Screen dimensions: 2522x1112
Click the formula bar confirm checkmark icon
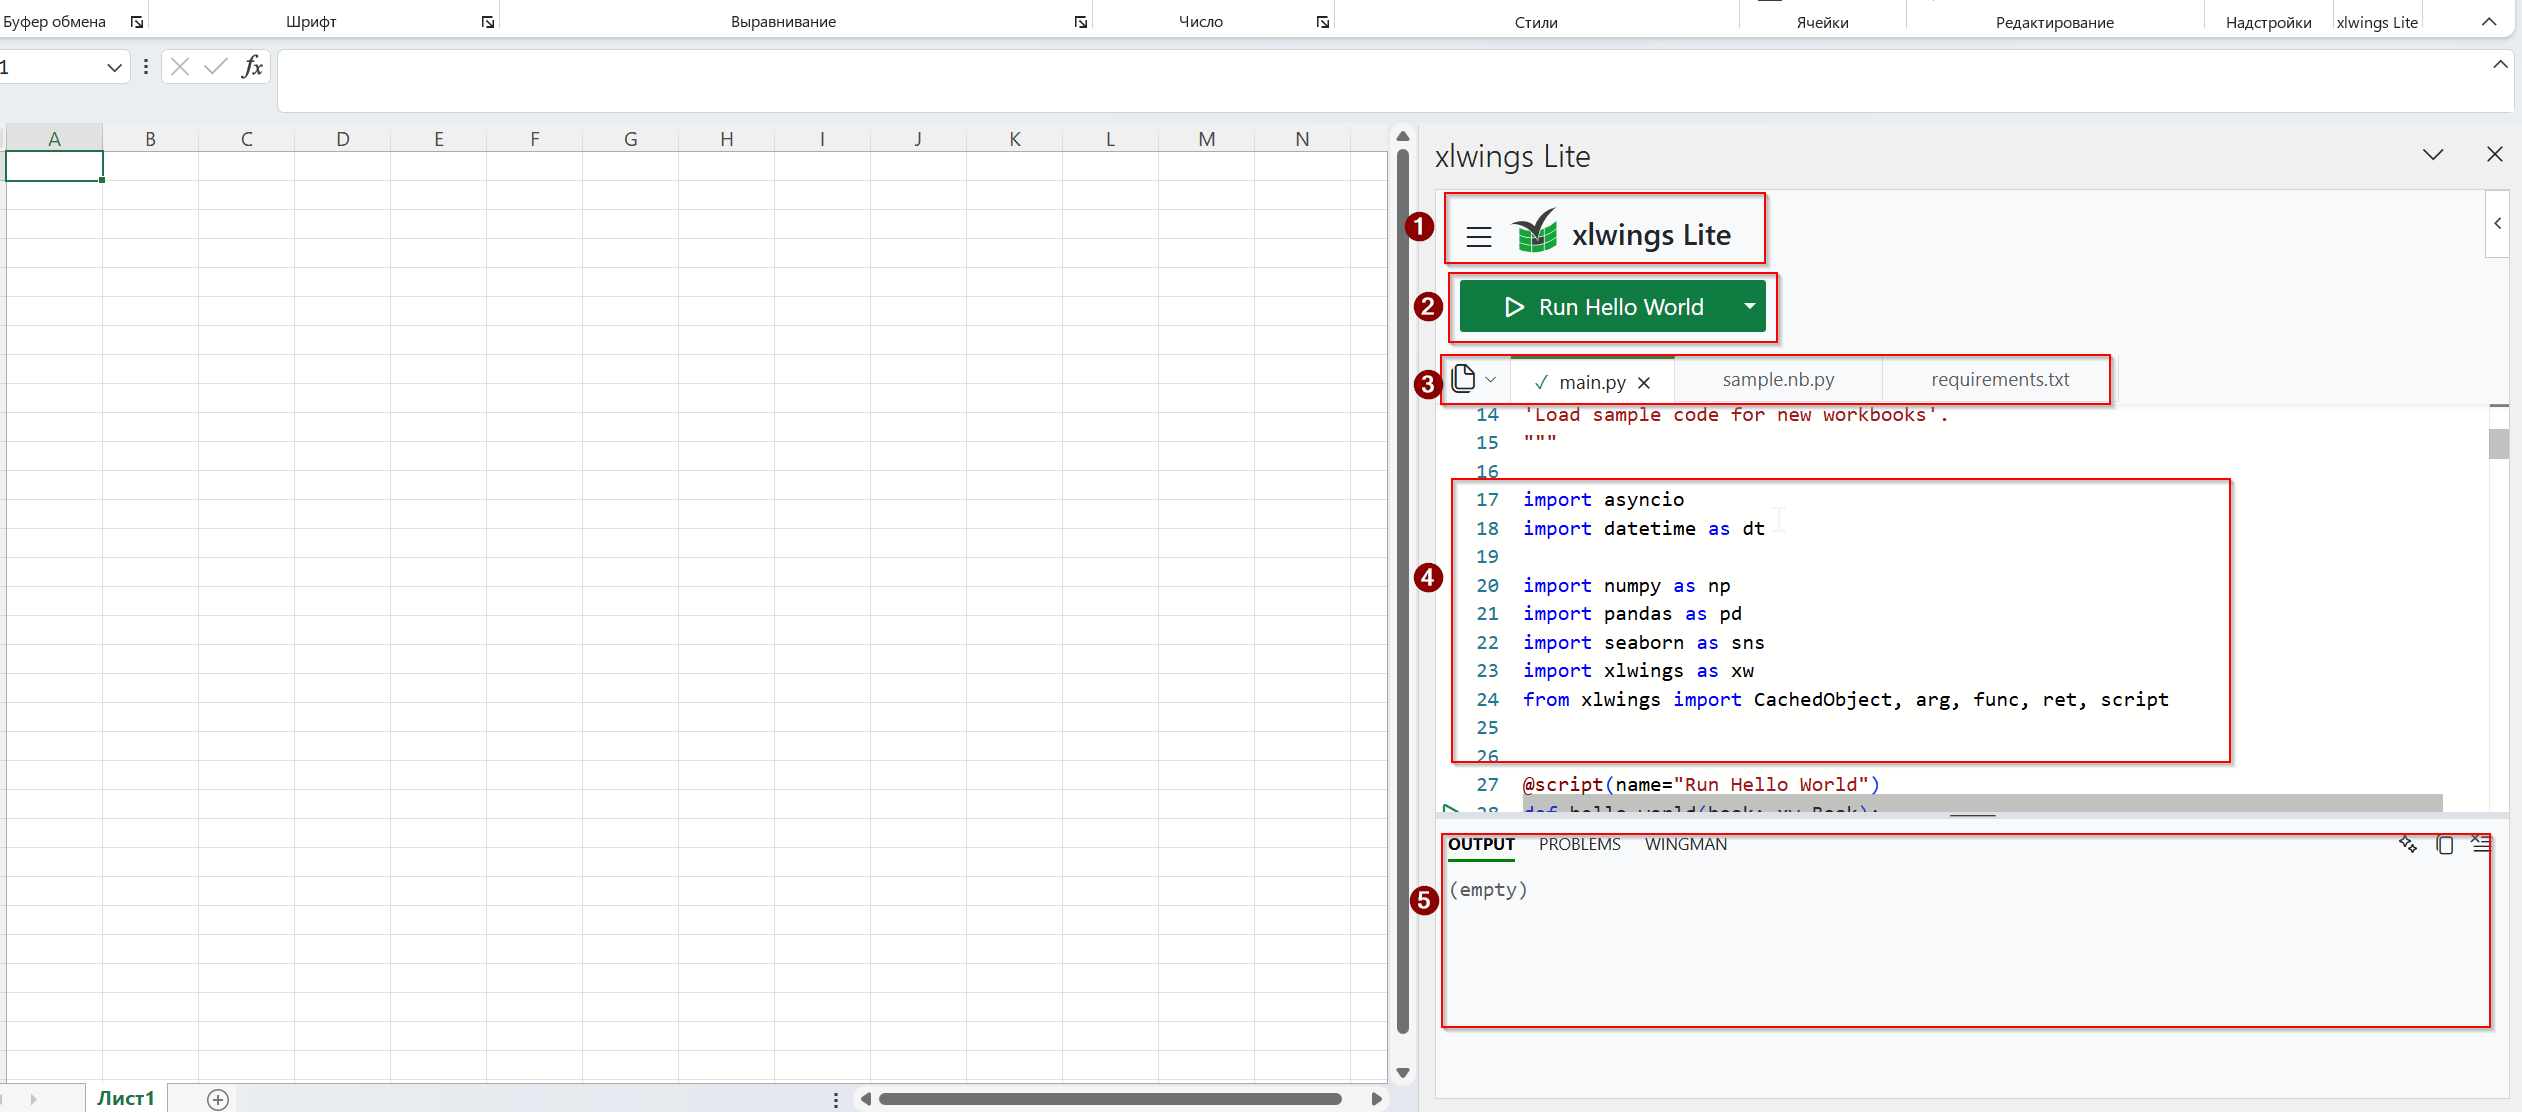click(215, 67)
